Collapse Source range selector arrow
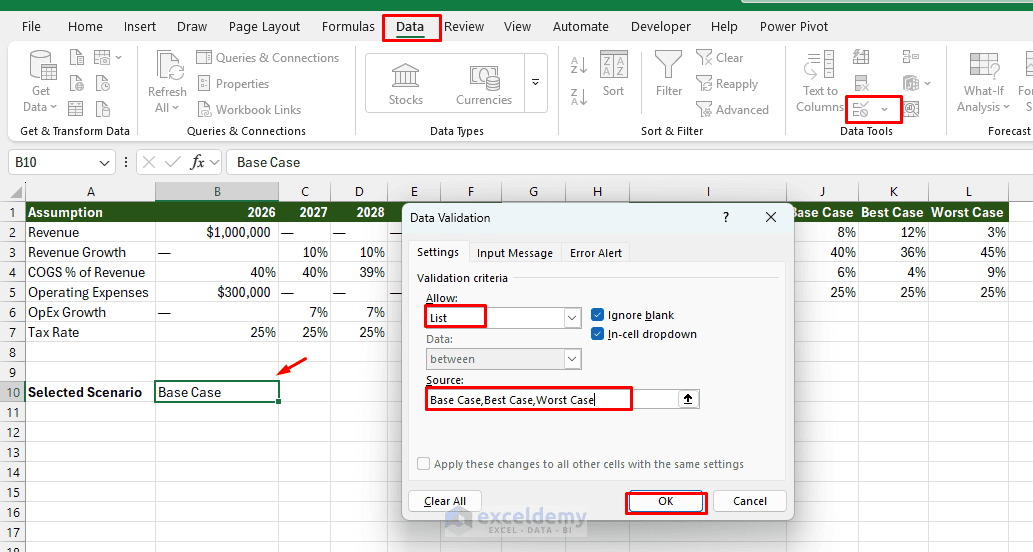This screenshot has height=552, width=1033. click(x=688, y=399)
